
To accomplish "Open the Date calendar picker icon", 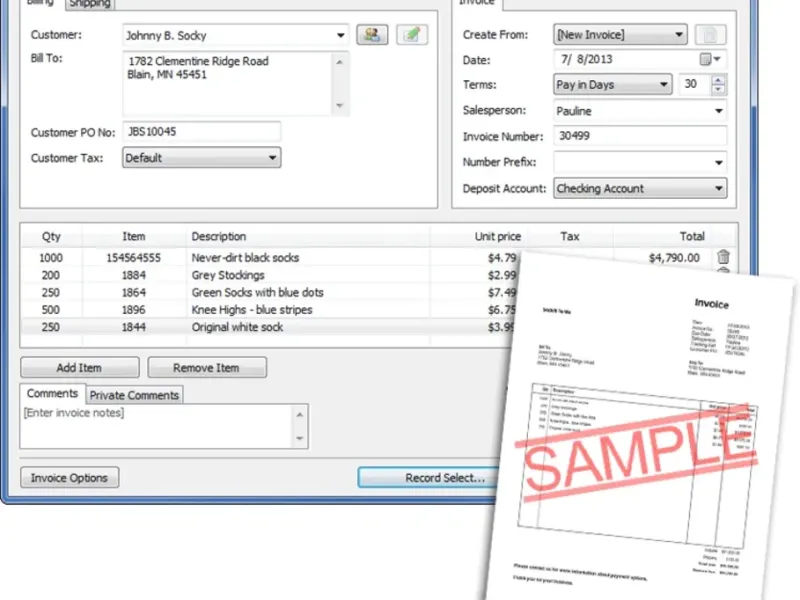I will (710, 59).
